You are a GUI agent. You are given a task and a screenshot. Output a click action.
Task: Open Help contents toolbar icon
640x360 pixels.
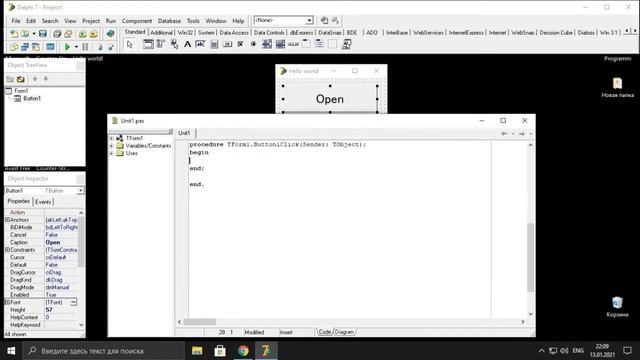[x=110, y=34]
